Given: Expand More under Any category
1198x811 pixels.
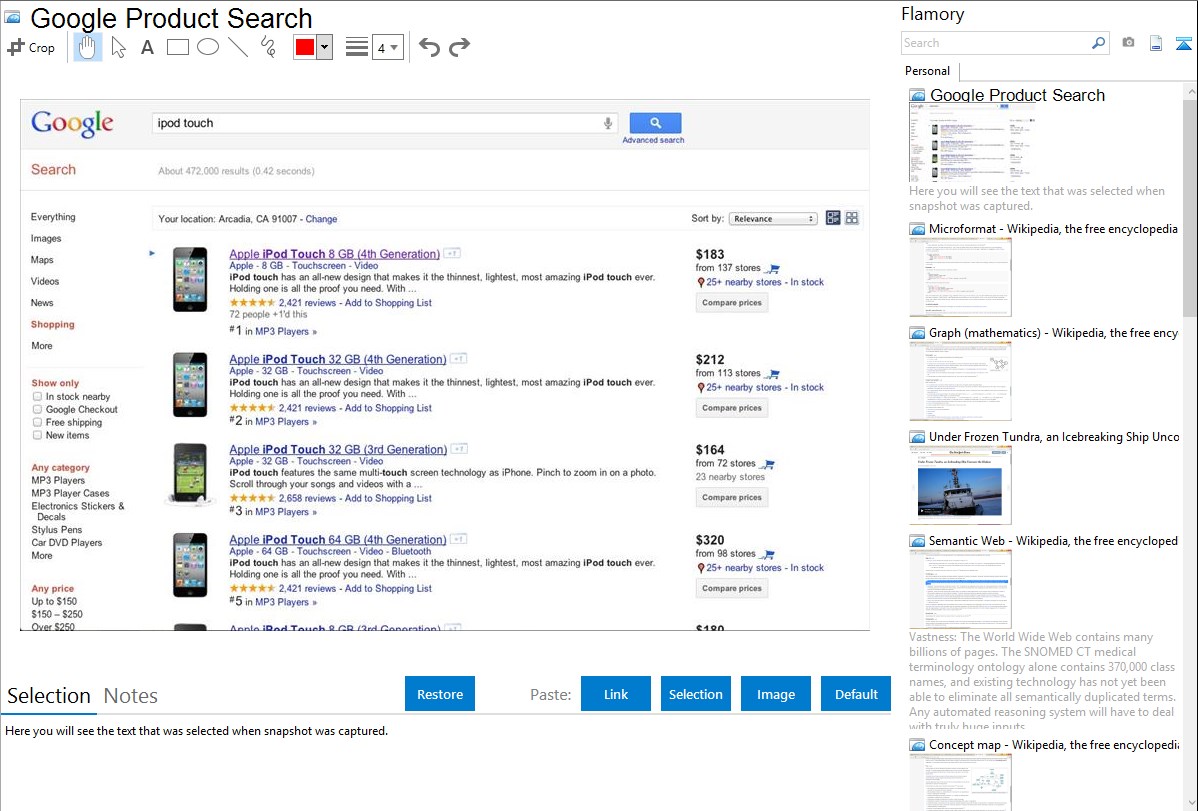Looking at the screenshot, I should (x=42, y=556).
